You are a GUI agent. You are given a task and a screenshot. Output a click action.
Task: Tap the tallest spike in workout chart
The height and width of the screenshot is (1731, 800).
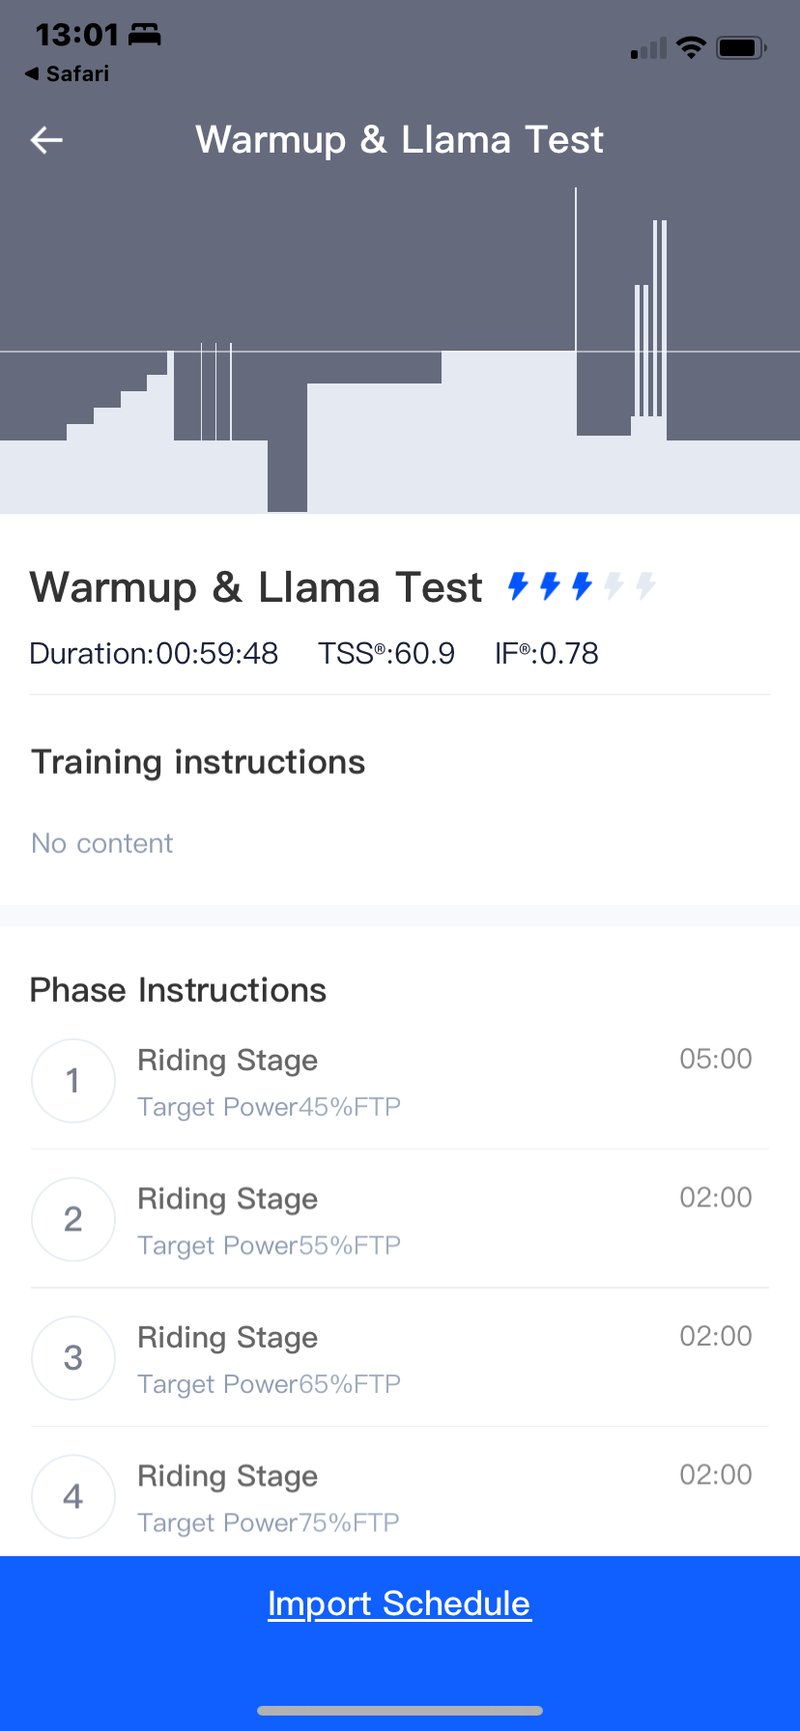[x=576, y=270]
